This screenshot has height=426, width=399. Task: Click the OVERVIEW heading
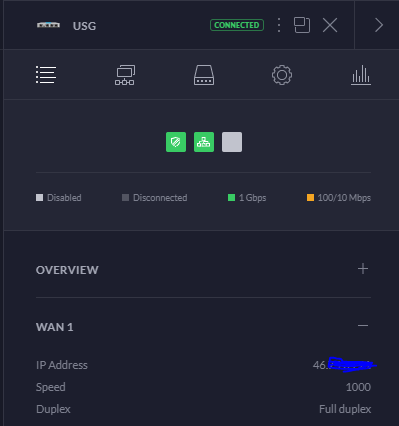(67, 270)
